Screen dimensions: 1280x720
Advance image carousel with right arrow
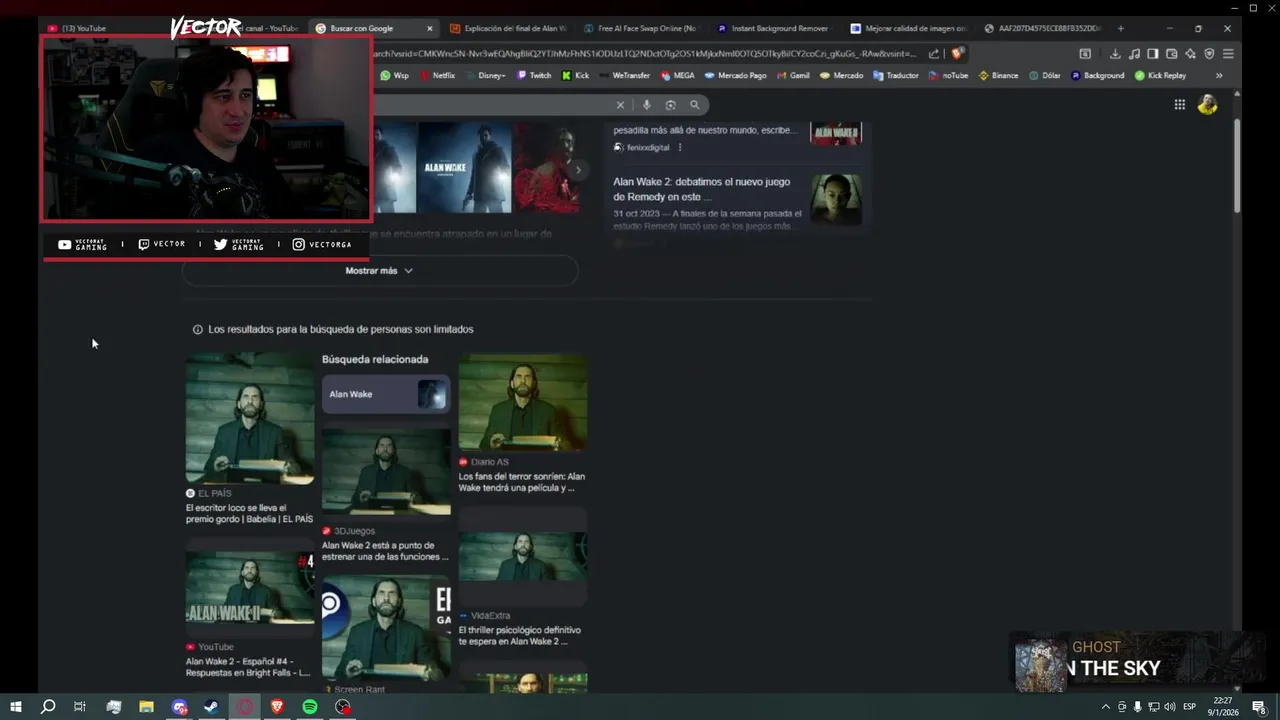577,170
